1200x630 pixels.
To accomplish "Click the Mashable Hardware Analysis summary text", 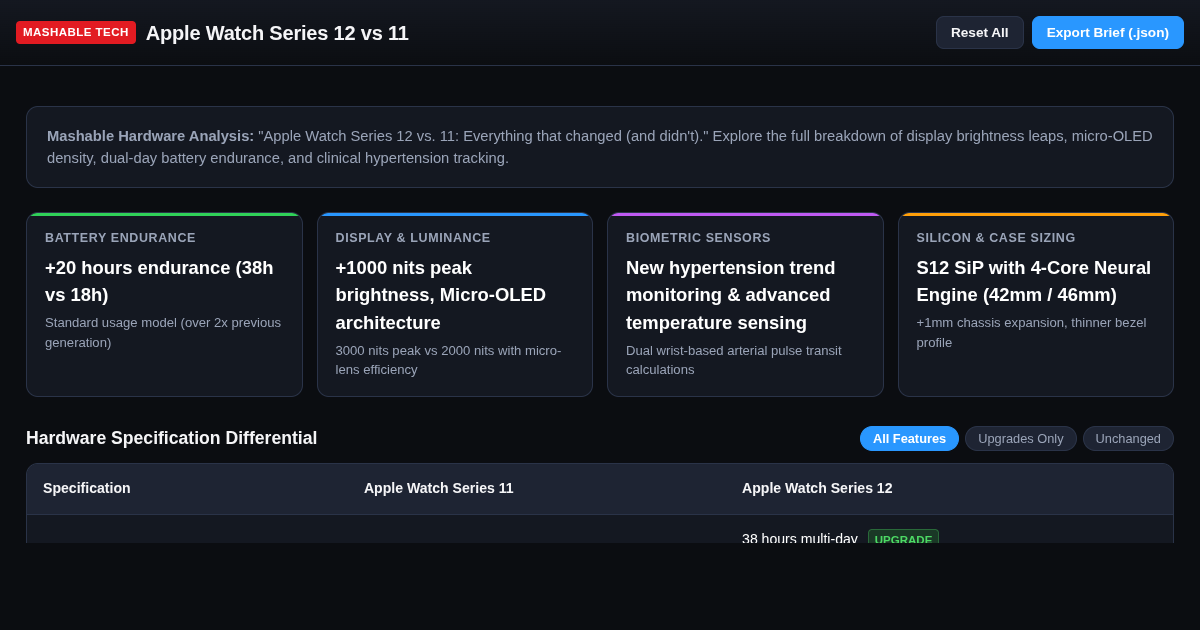I will pos(600,147).
